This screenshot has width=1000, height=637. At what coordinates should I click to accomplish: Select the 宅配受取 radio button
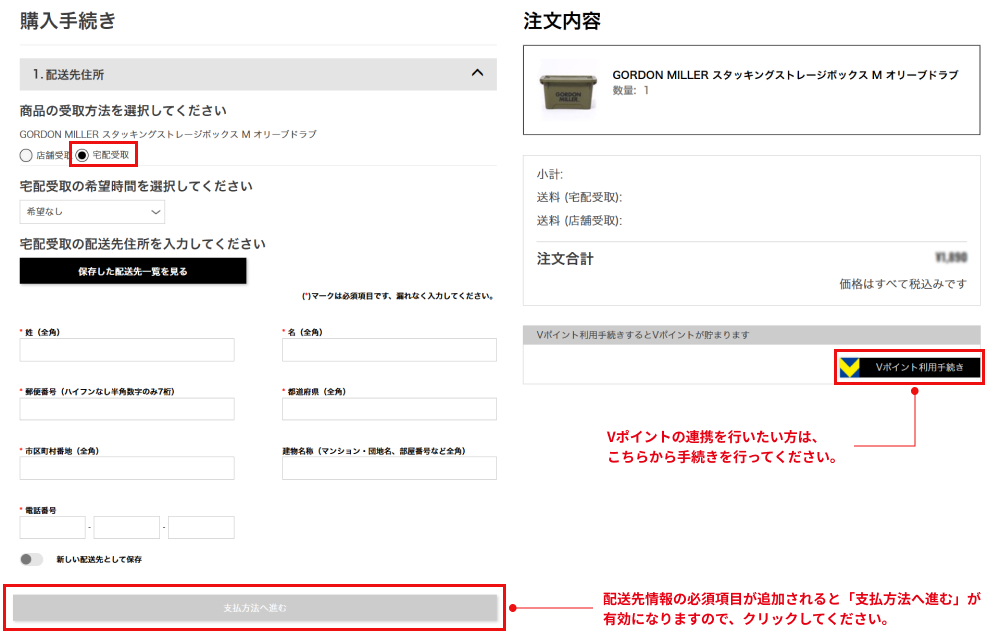click(x=82, y=155)
